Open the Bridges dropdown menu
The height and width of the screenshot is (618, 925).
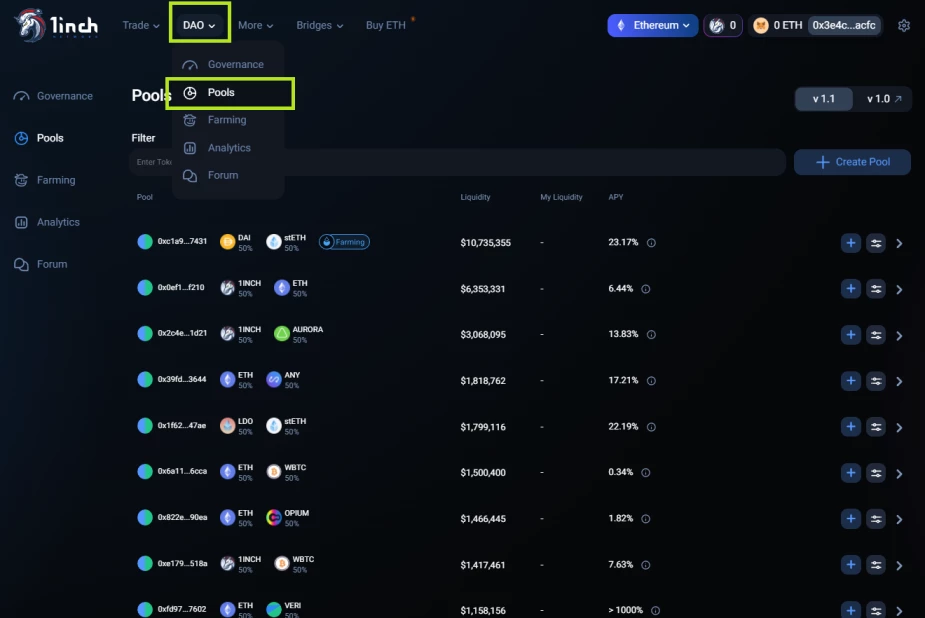tap(319, 25)
